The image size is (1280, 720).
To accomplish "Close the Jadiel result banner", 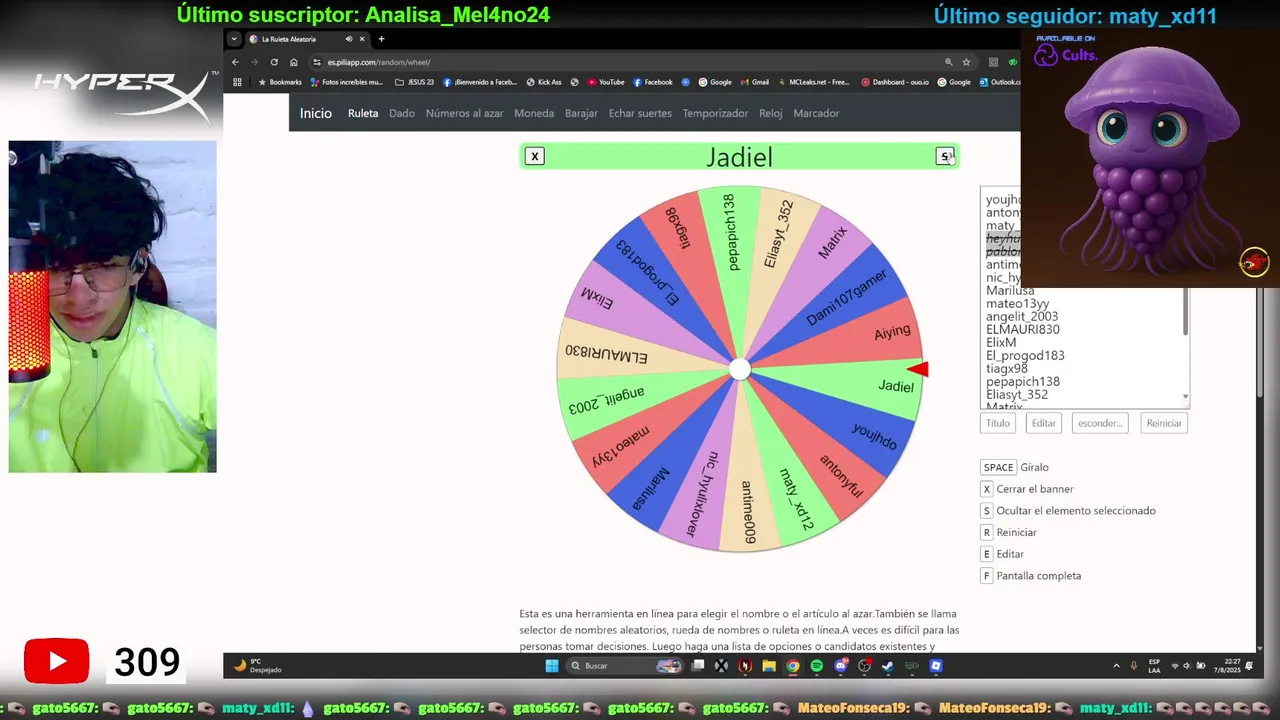I will pos(535,156).
